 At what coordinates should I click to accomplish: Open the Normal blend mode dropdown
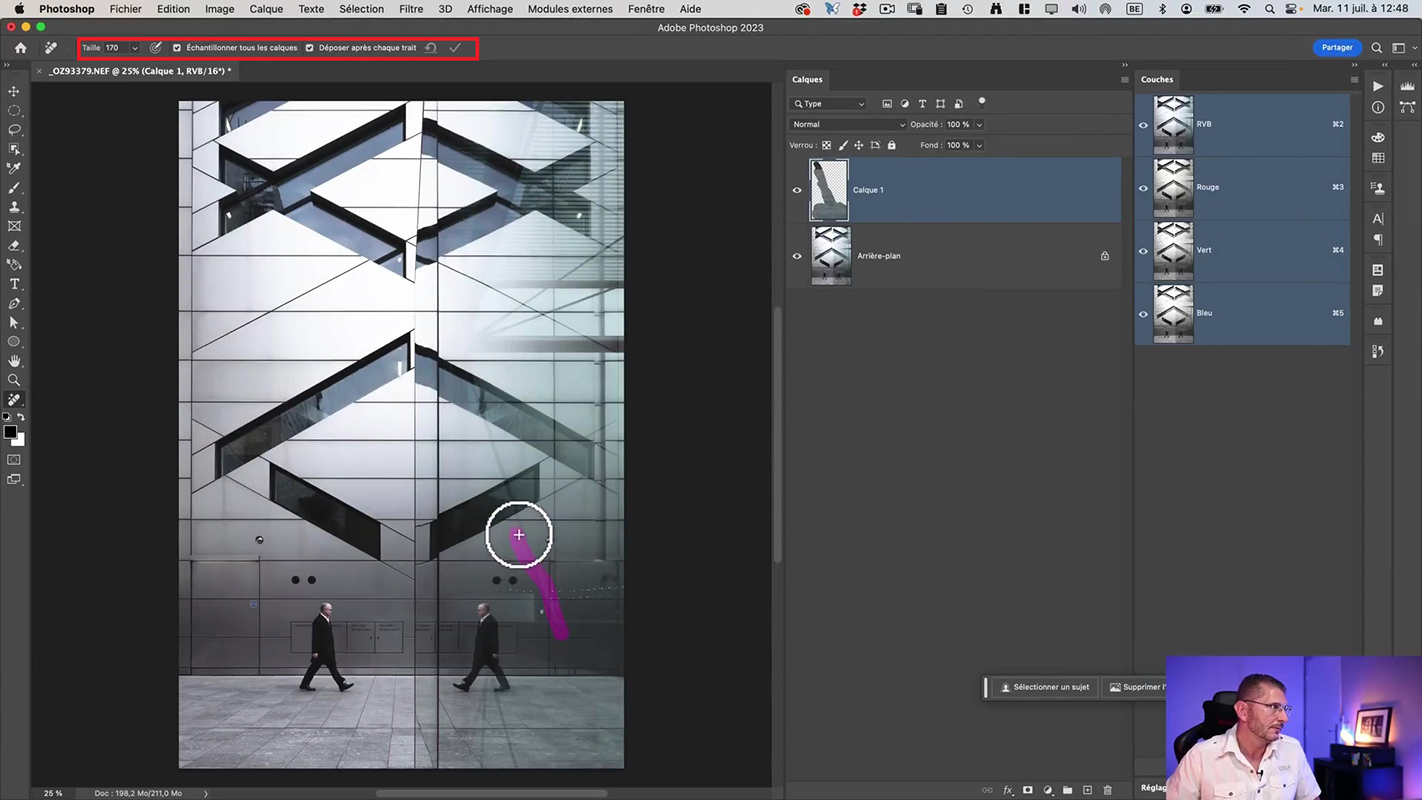coord(847,125)
